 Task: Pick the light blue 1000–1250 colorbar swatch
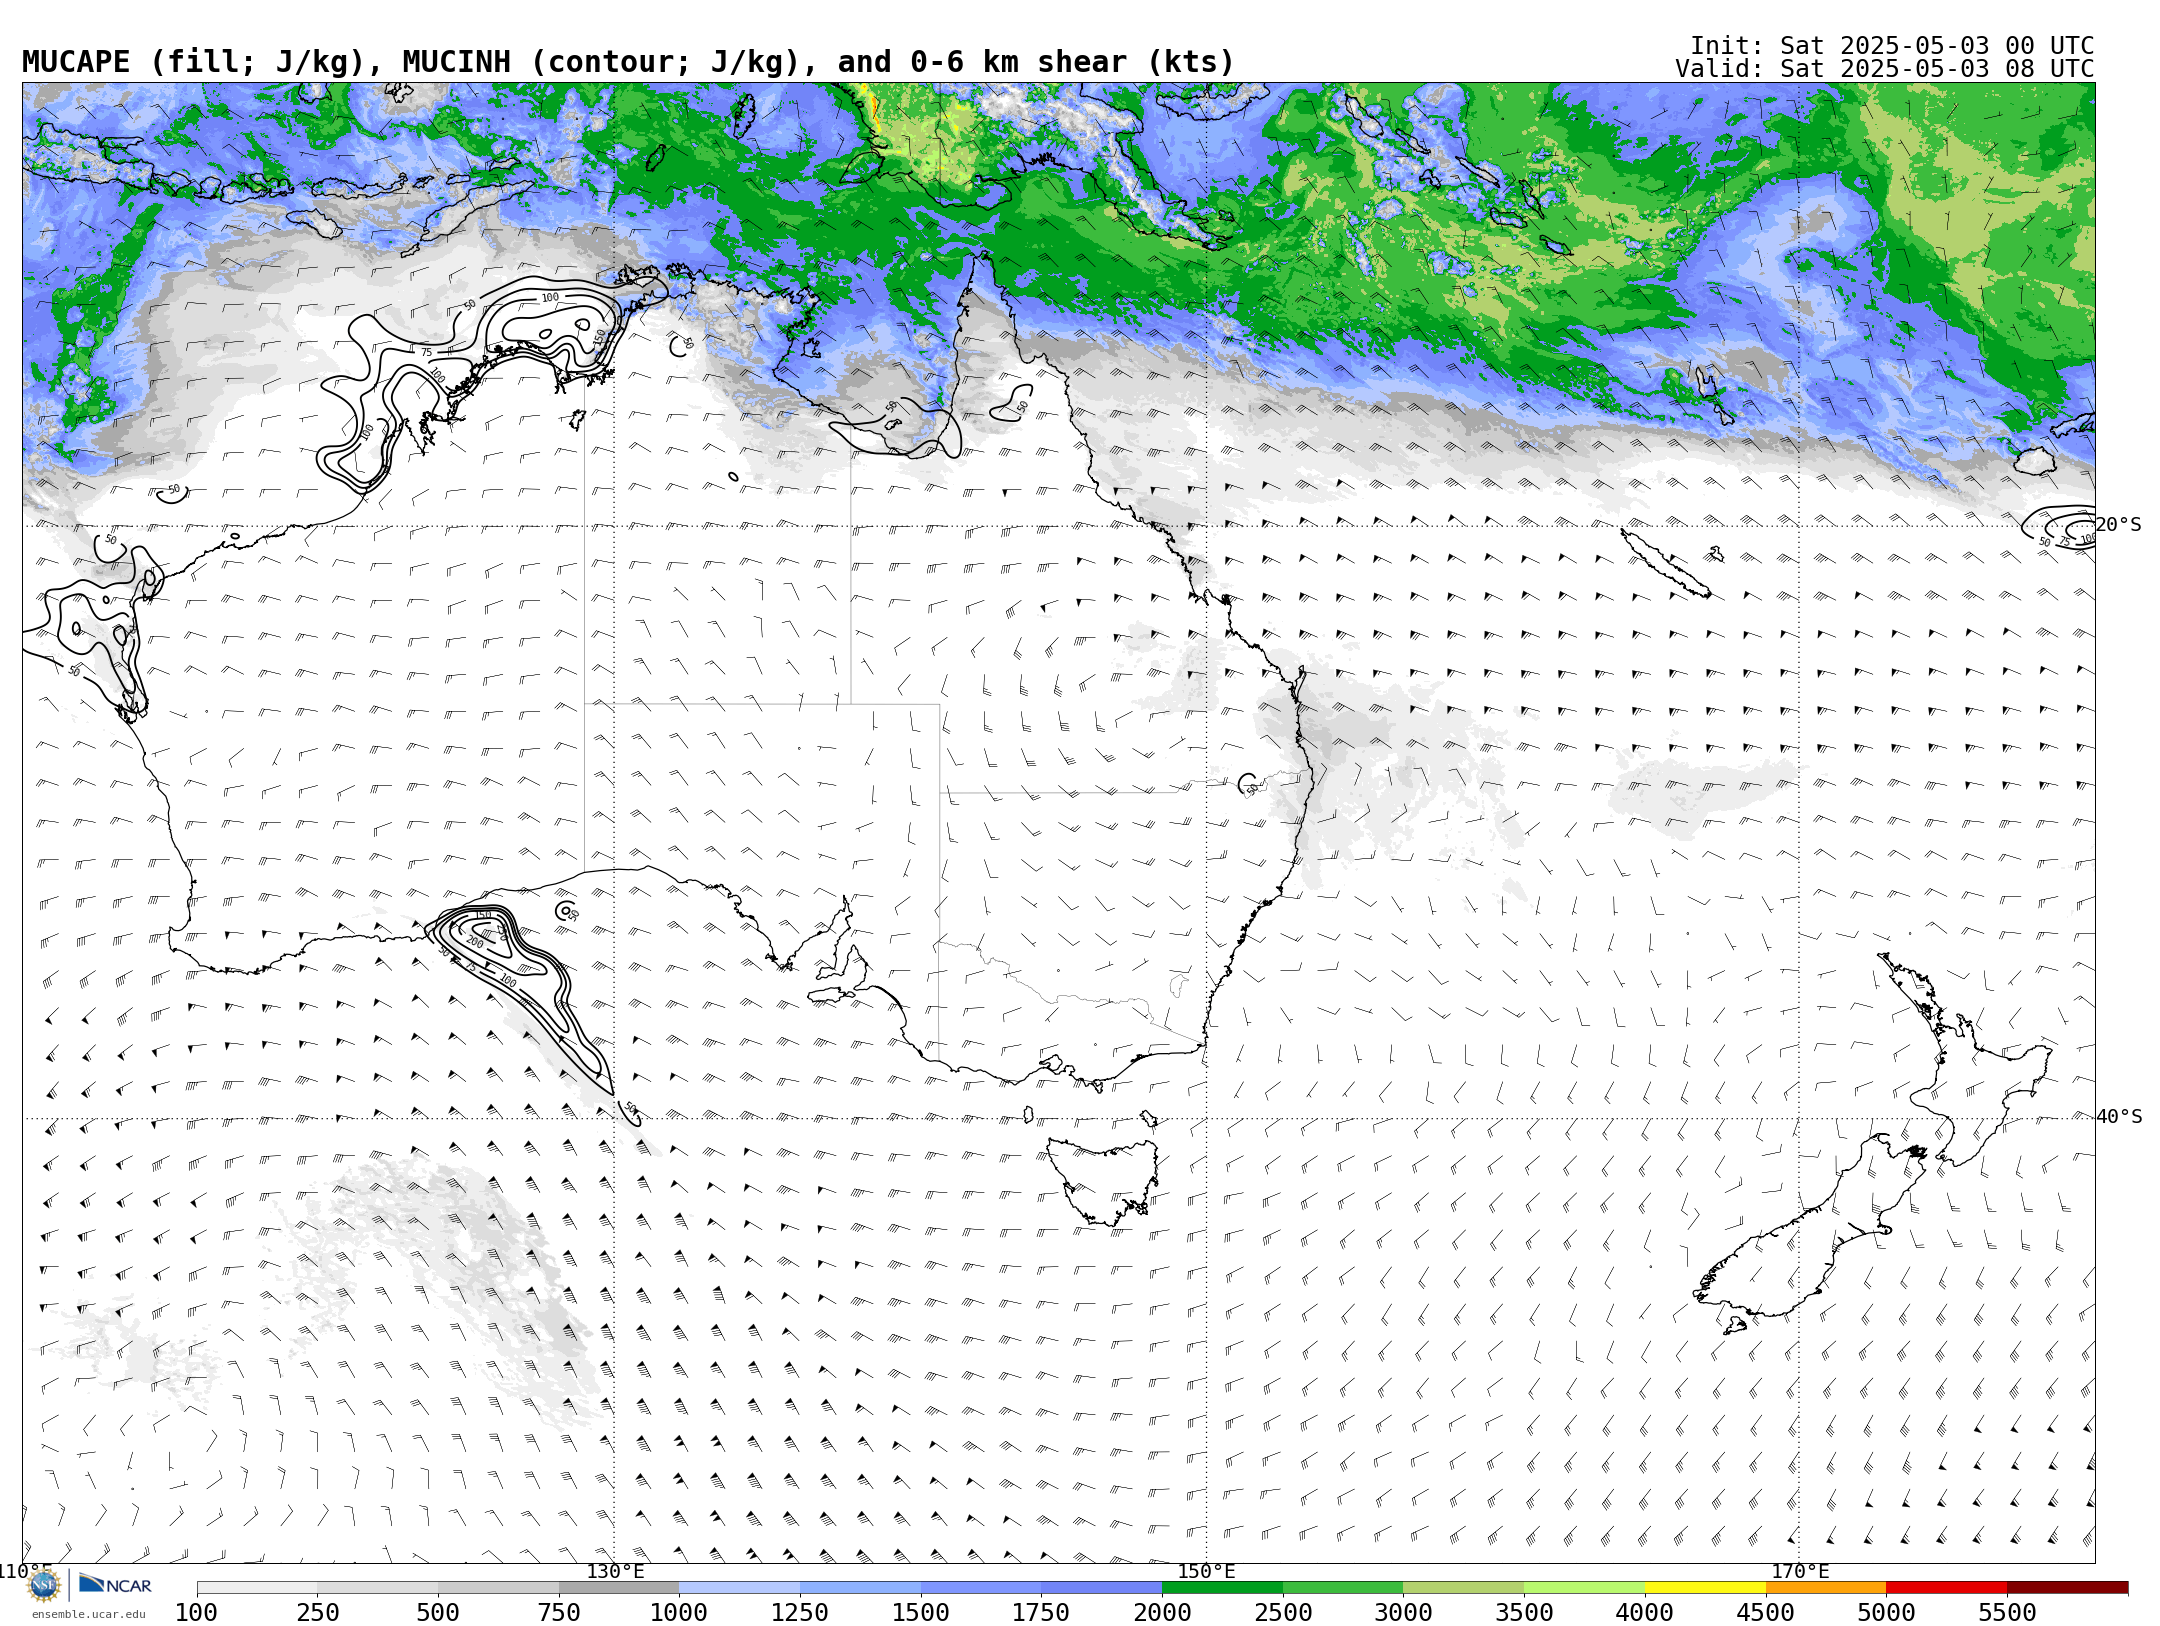(x=739, y=1588)
